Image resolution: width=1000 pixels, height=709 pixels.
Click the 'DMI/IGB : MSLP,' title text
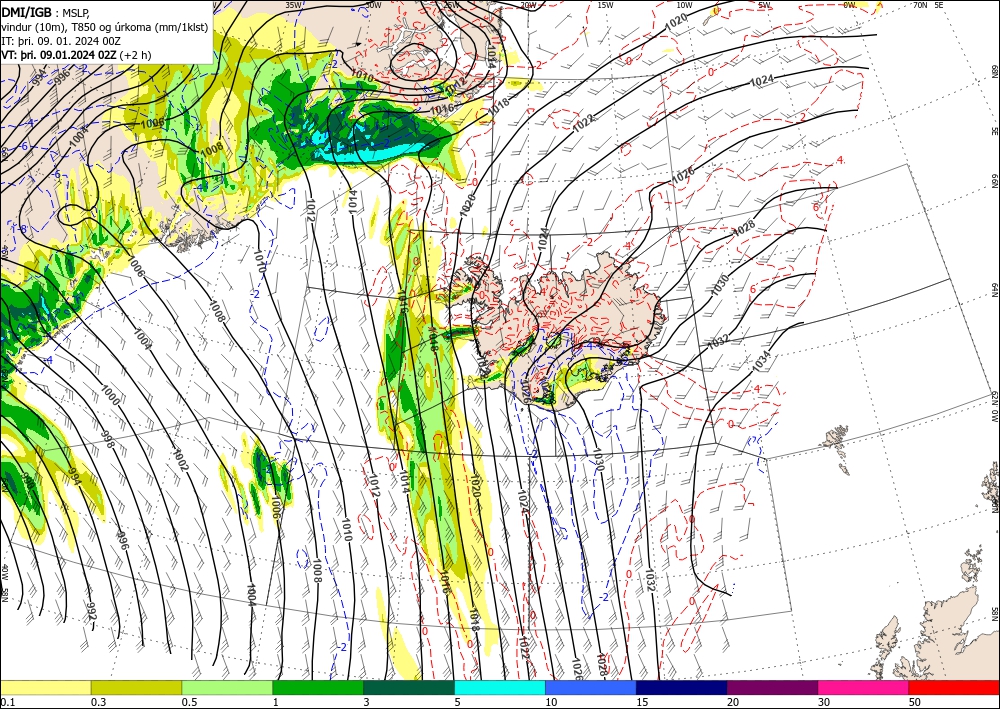click(x=46, y=13)
